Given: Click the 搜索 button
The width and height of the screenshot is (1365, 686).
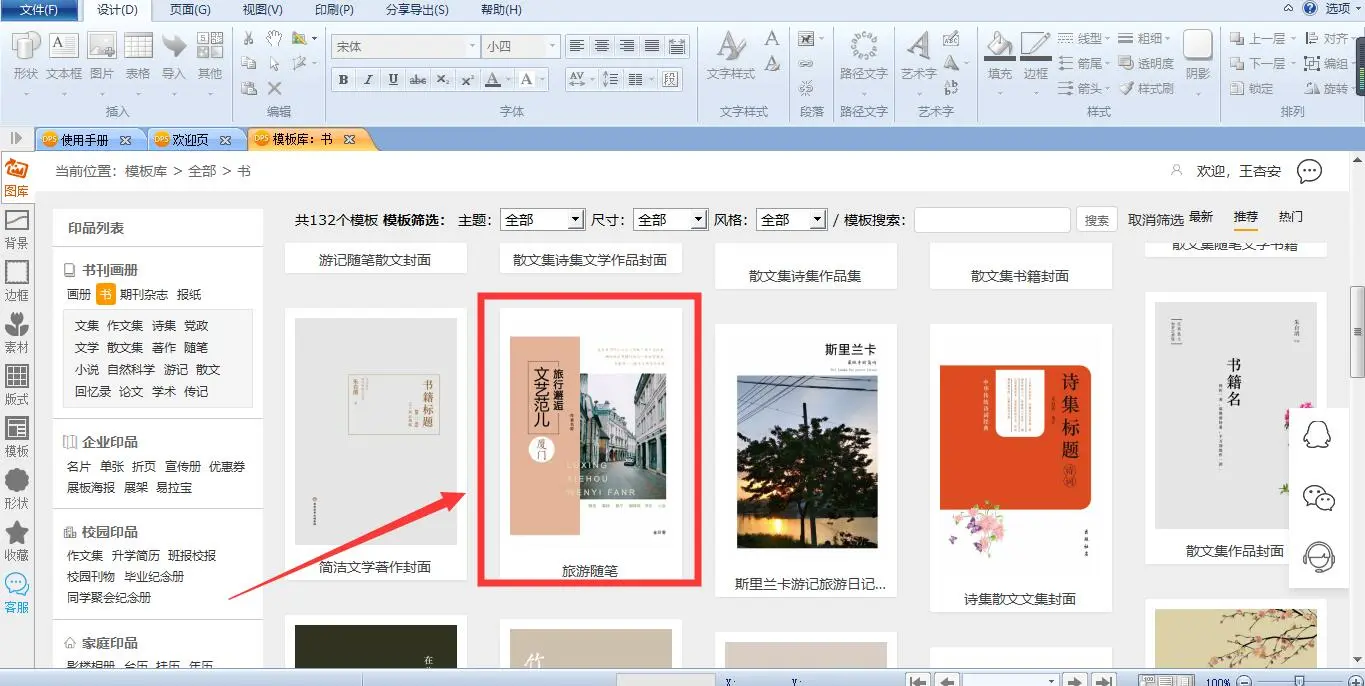Looking at the screenshot, I should pyautogui.click(x=1097, y=220).
